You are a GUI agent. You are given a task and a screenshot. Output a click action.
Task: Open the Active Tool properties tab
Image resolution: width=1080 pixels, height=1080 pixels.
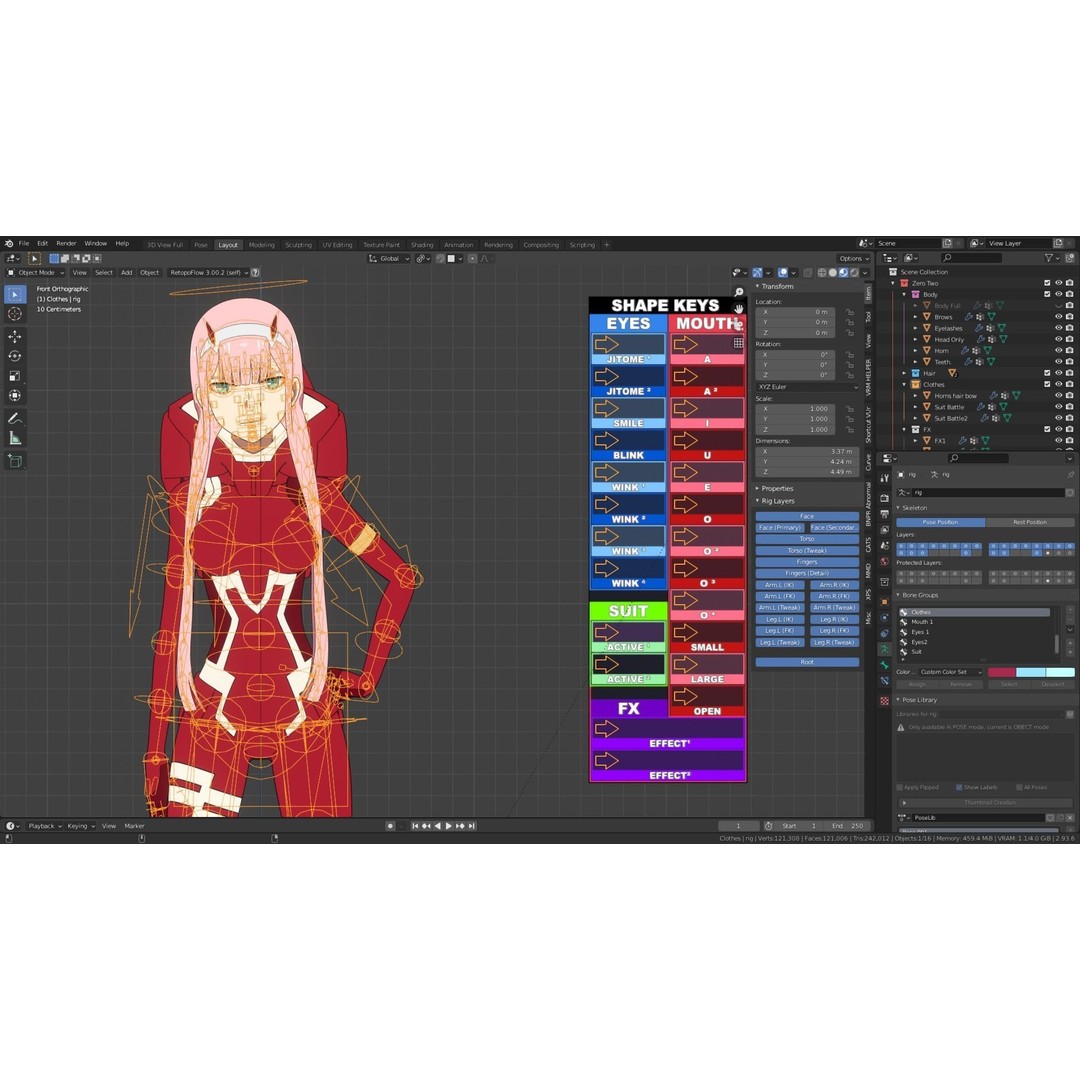884,477
